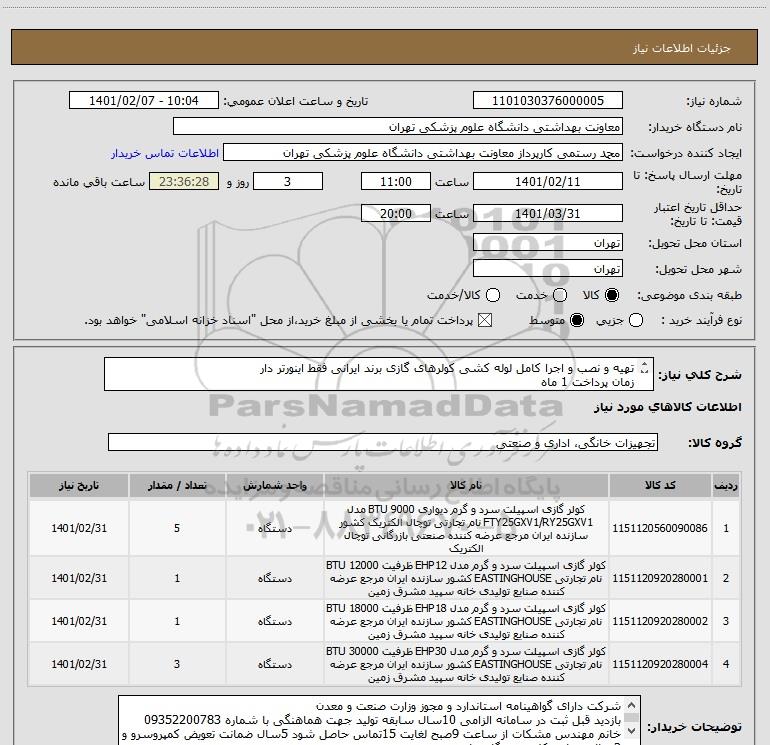Click validity hour field 20:00
Screen dimensions: 770x745
(x=396, y=213)
